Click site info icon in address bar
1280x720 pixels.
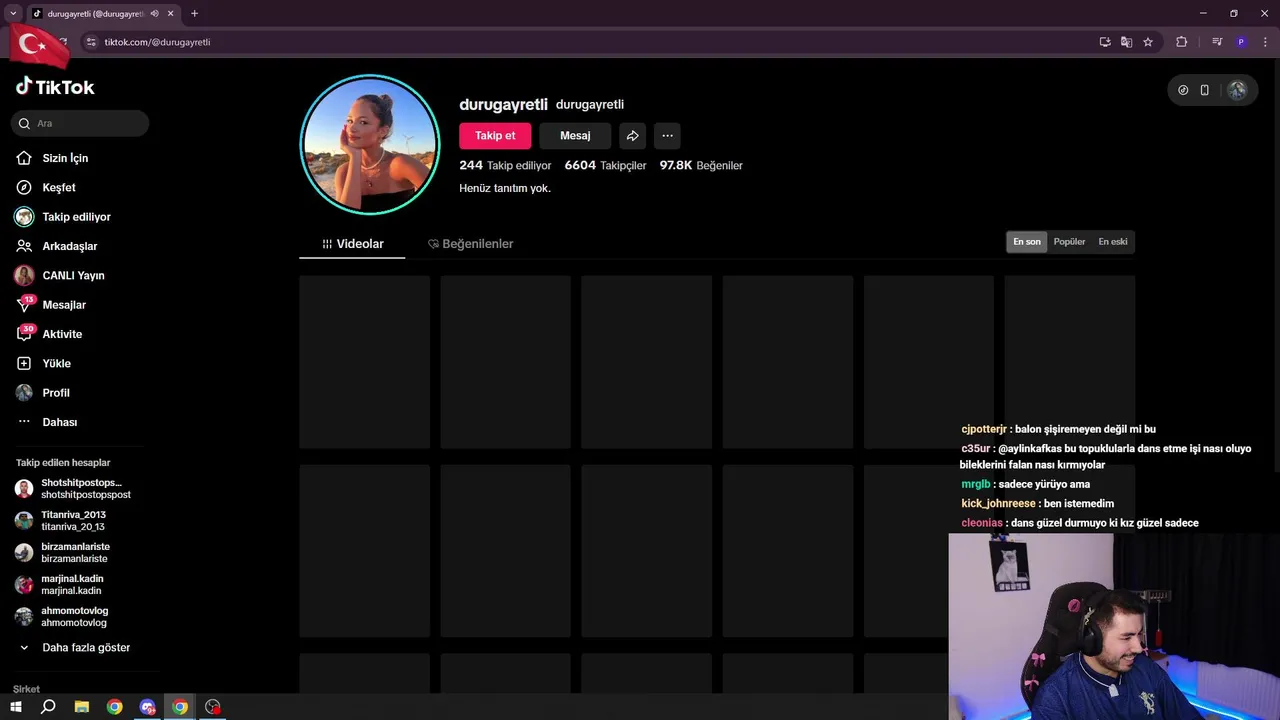pos(91,42)
